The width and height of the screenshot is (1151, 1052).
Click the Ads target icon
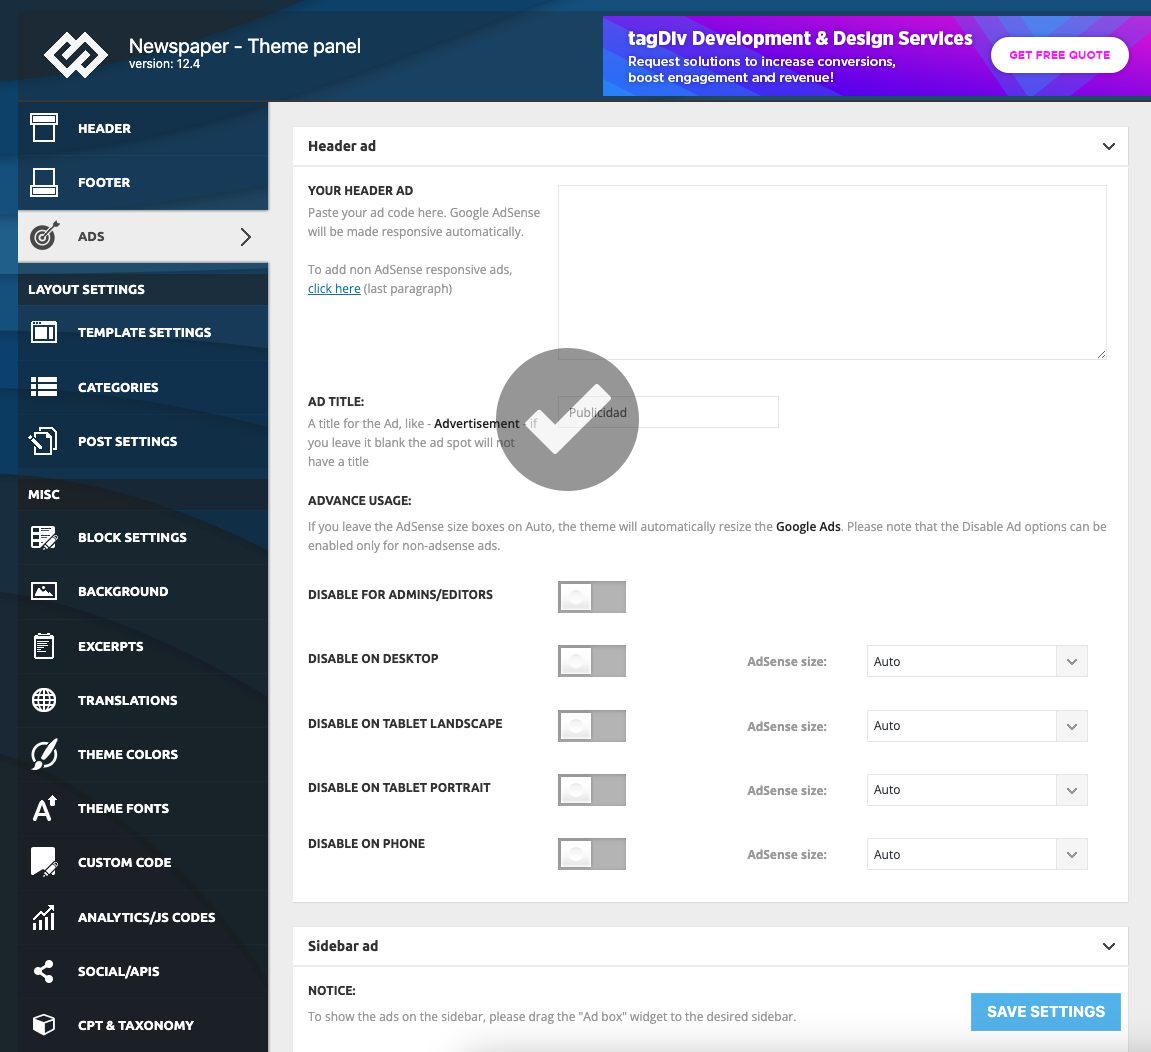pyautogui.click(x=44, y=236)
